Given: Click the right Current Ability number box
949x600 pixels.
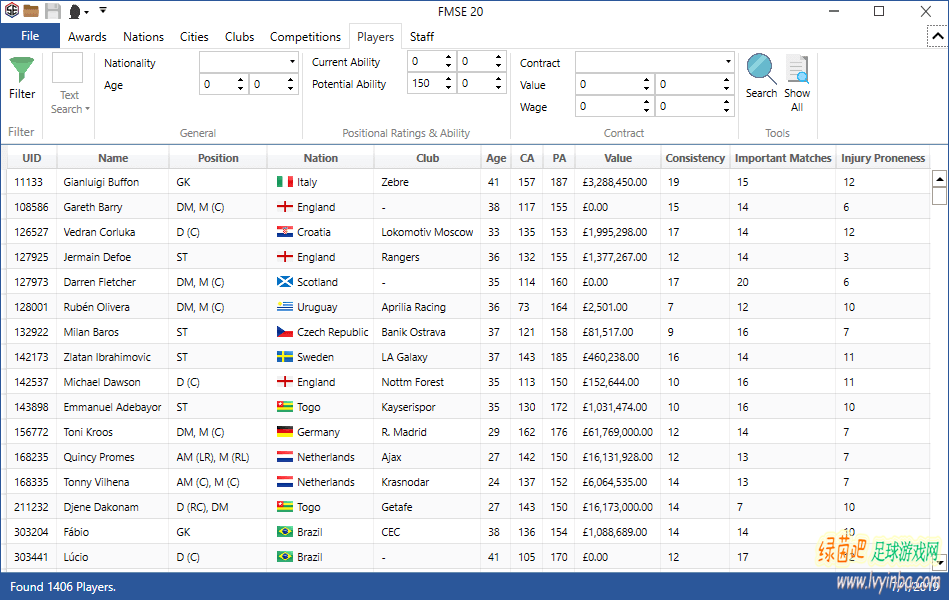Looking at the screenshot, I should point(482,61).
